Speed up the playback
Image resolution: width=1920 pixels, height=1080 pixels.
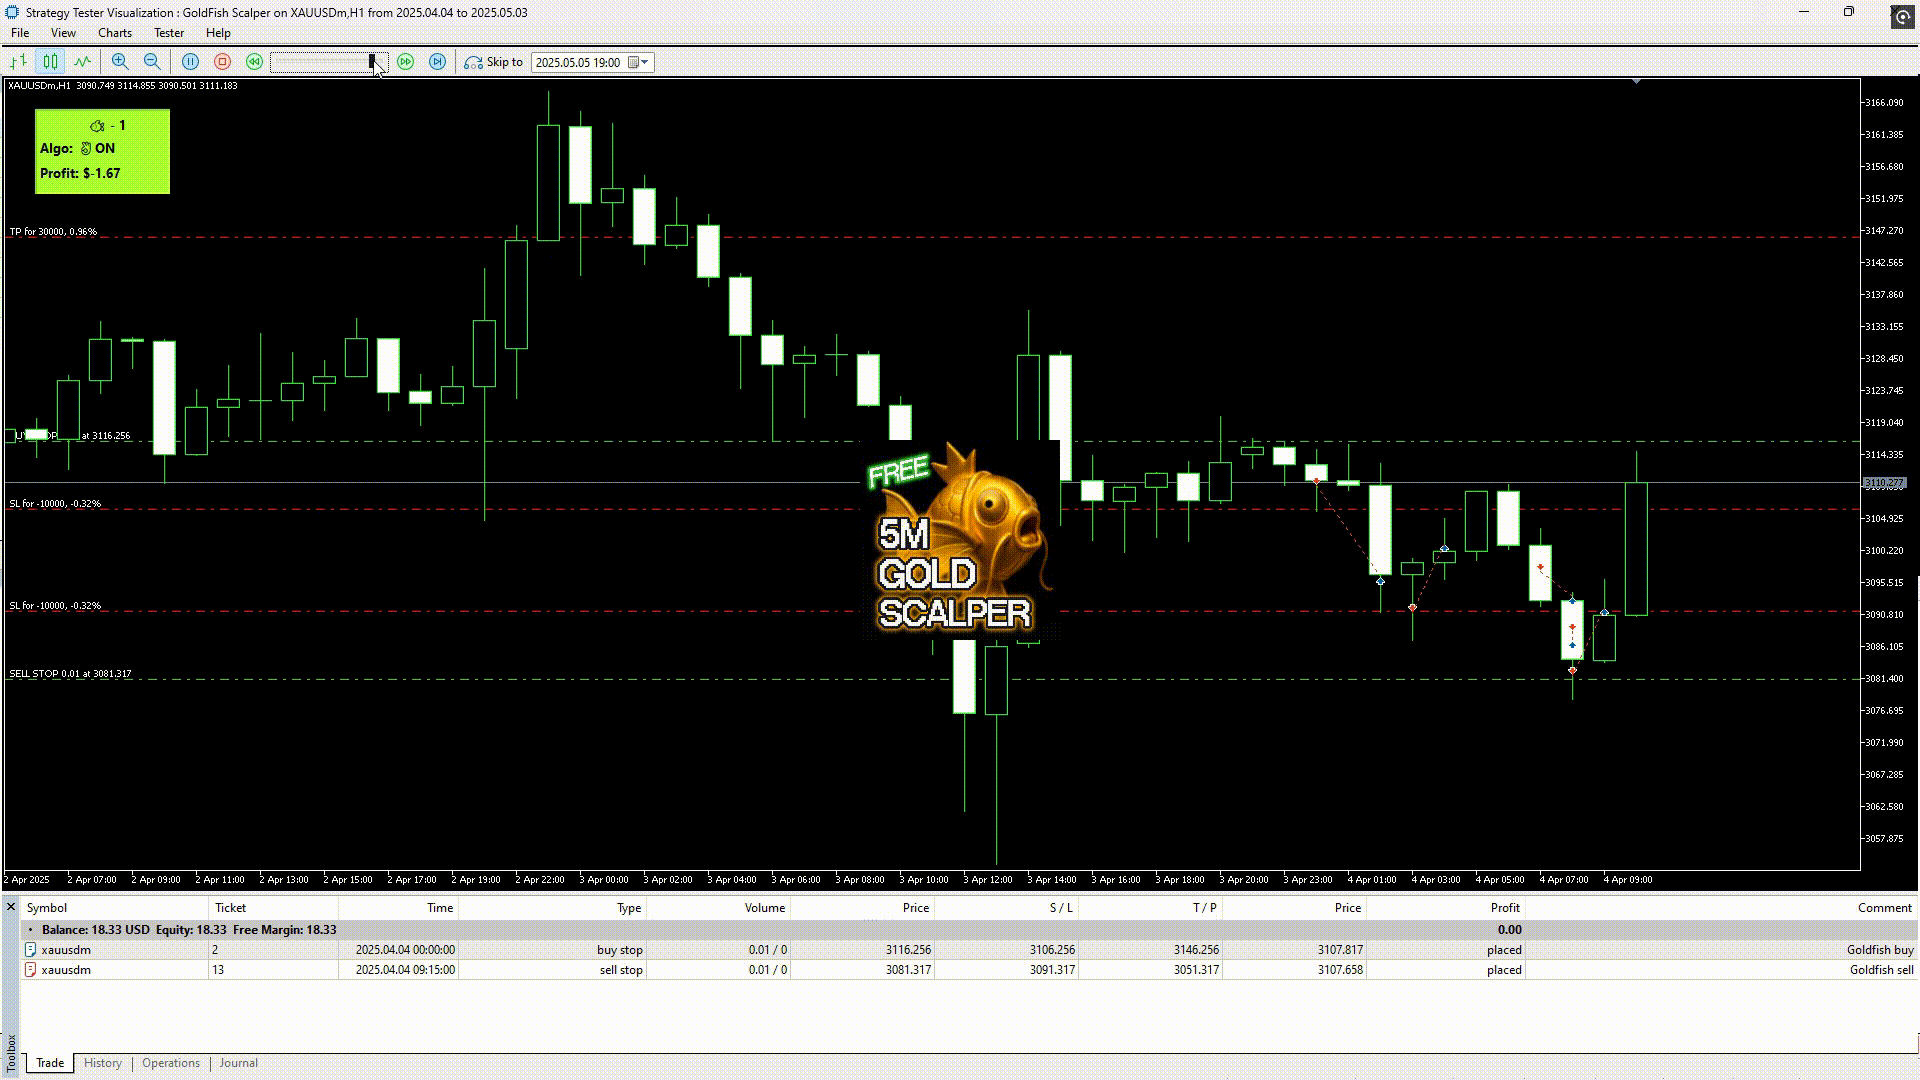pos(405,62)
